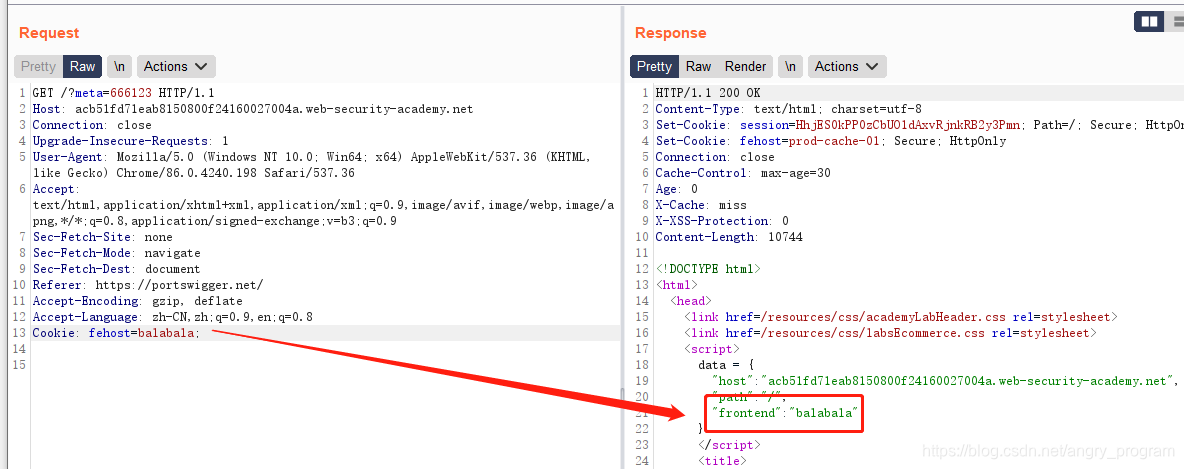Click the Sec-Fetch-Mode: navigate header

coord(116,253)
